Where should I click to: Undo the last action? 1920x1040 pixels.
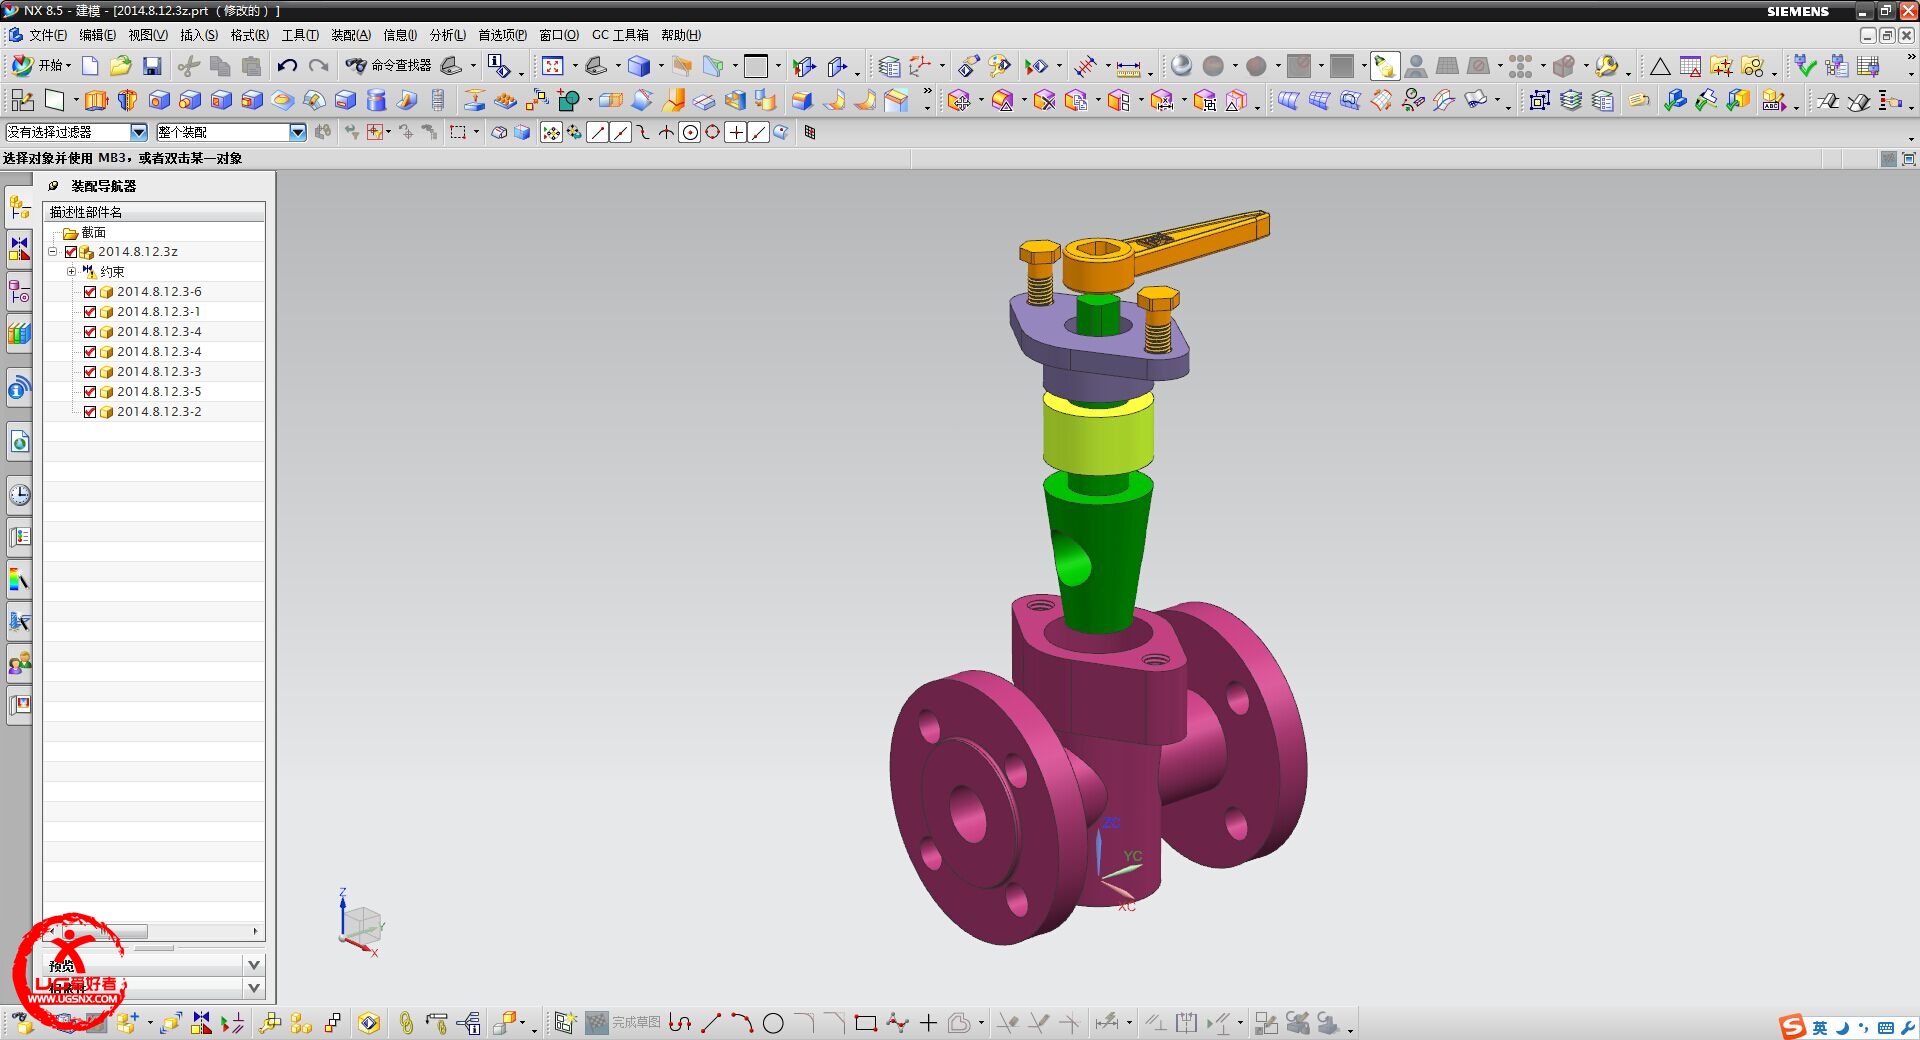(x=287, y=66)
